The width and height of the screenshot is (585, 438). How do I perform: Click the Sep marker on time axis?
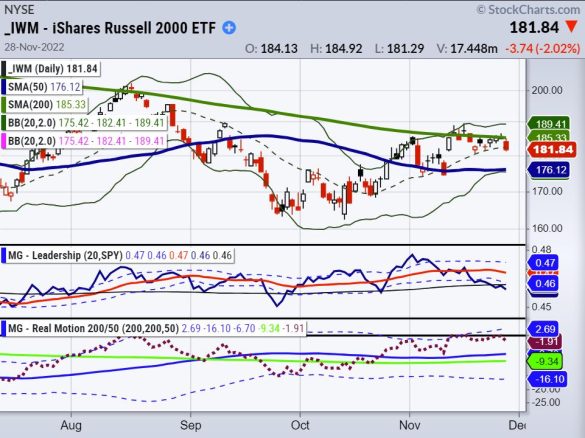191,425
